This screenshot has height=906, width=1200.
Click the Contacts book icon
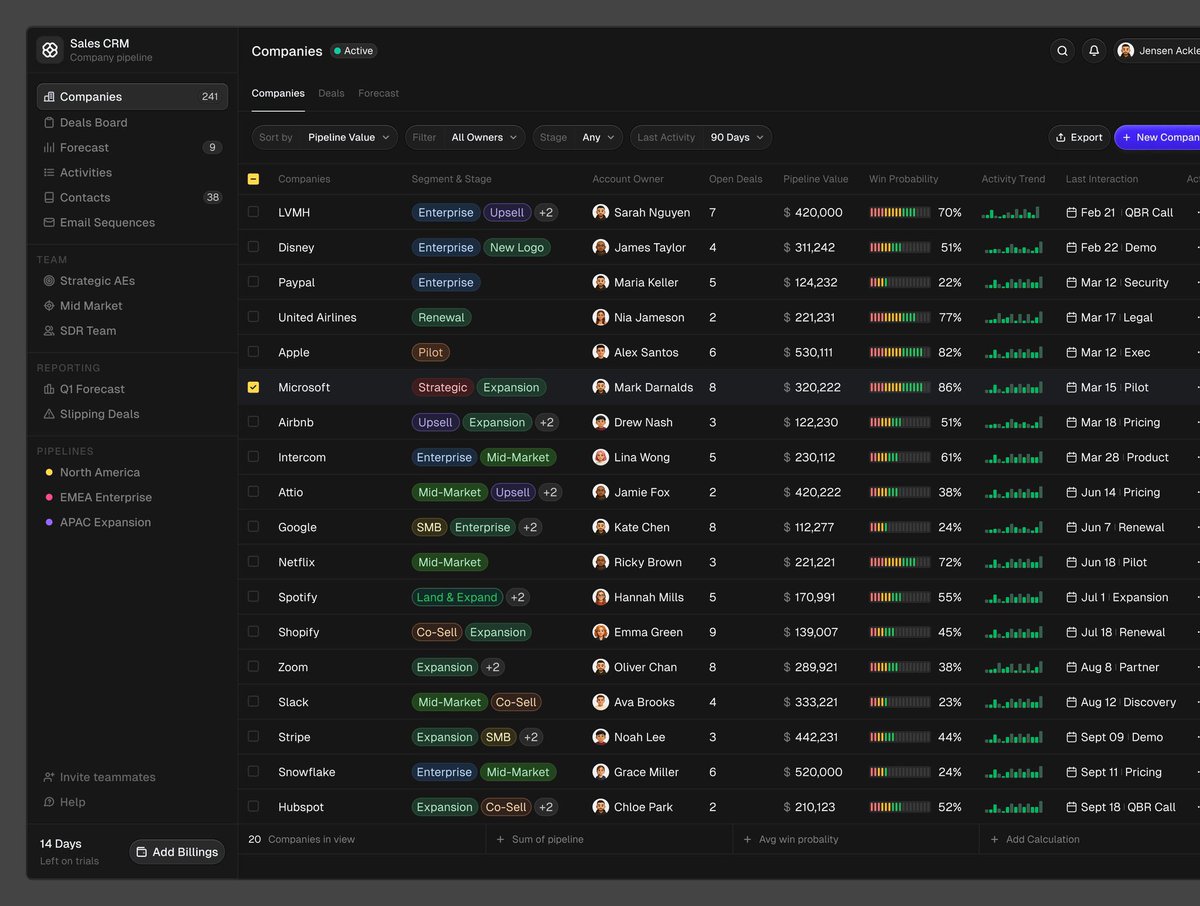click(49, 197)
